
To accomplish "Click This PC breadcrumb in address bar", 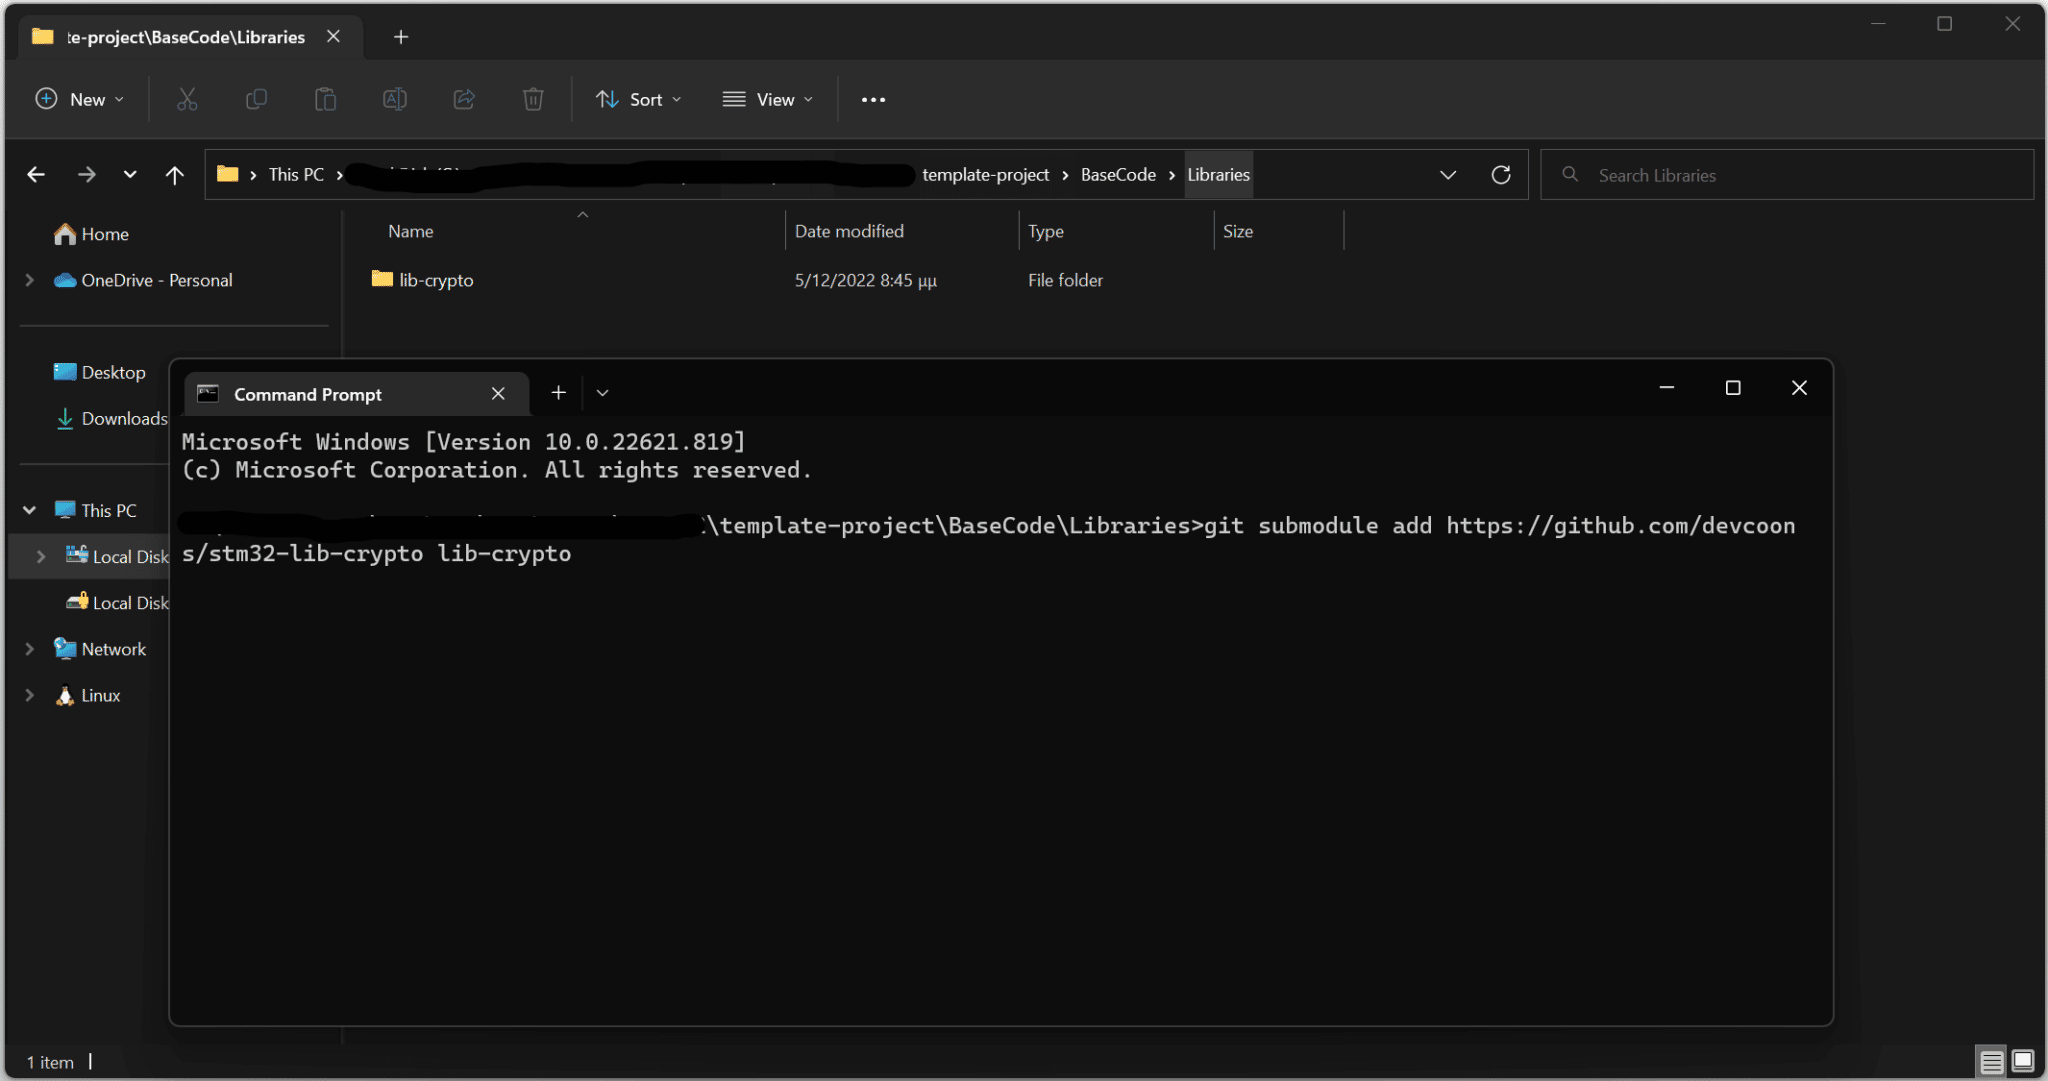I will 296,175.
